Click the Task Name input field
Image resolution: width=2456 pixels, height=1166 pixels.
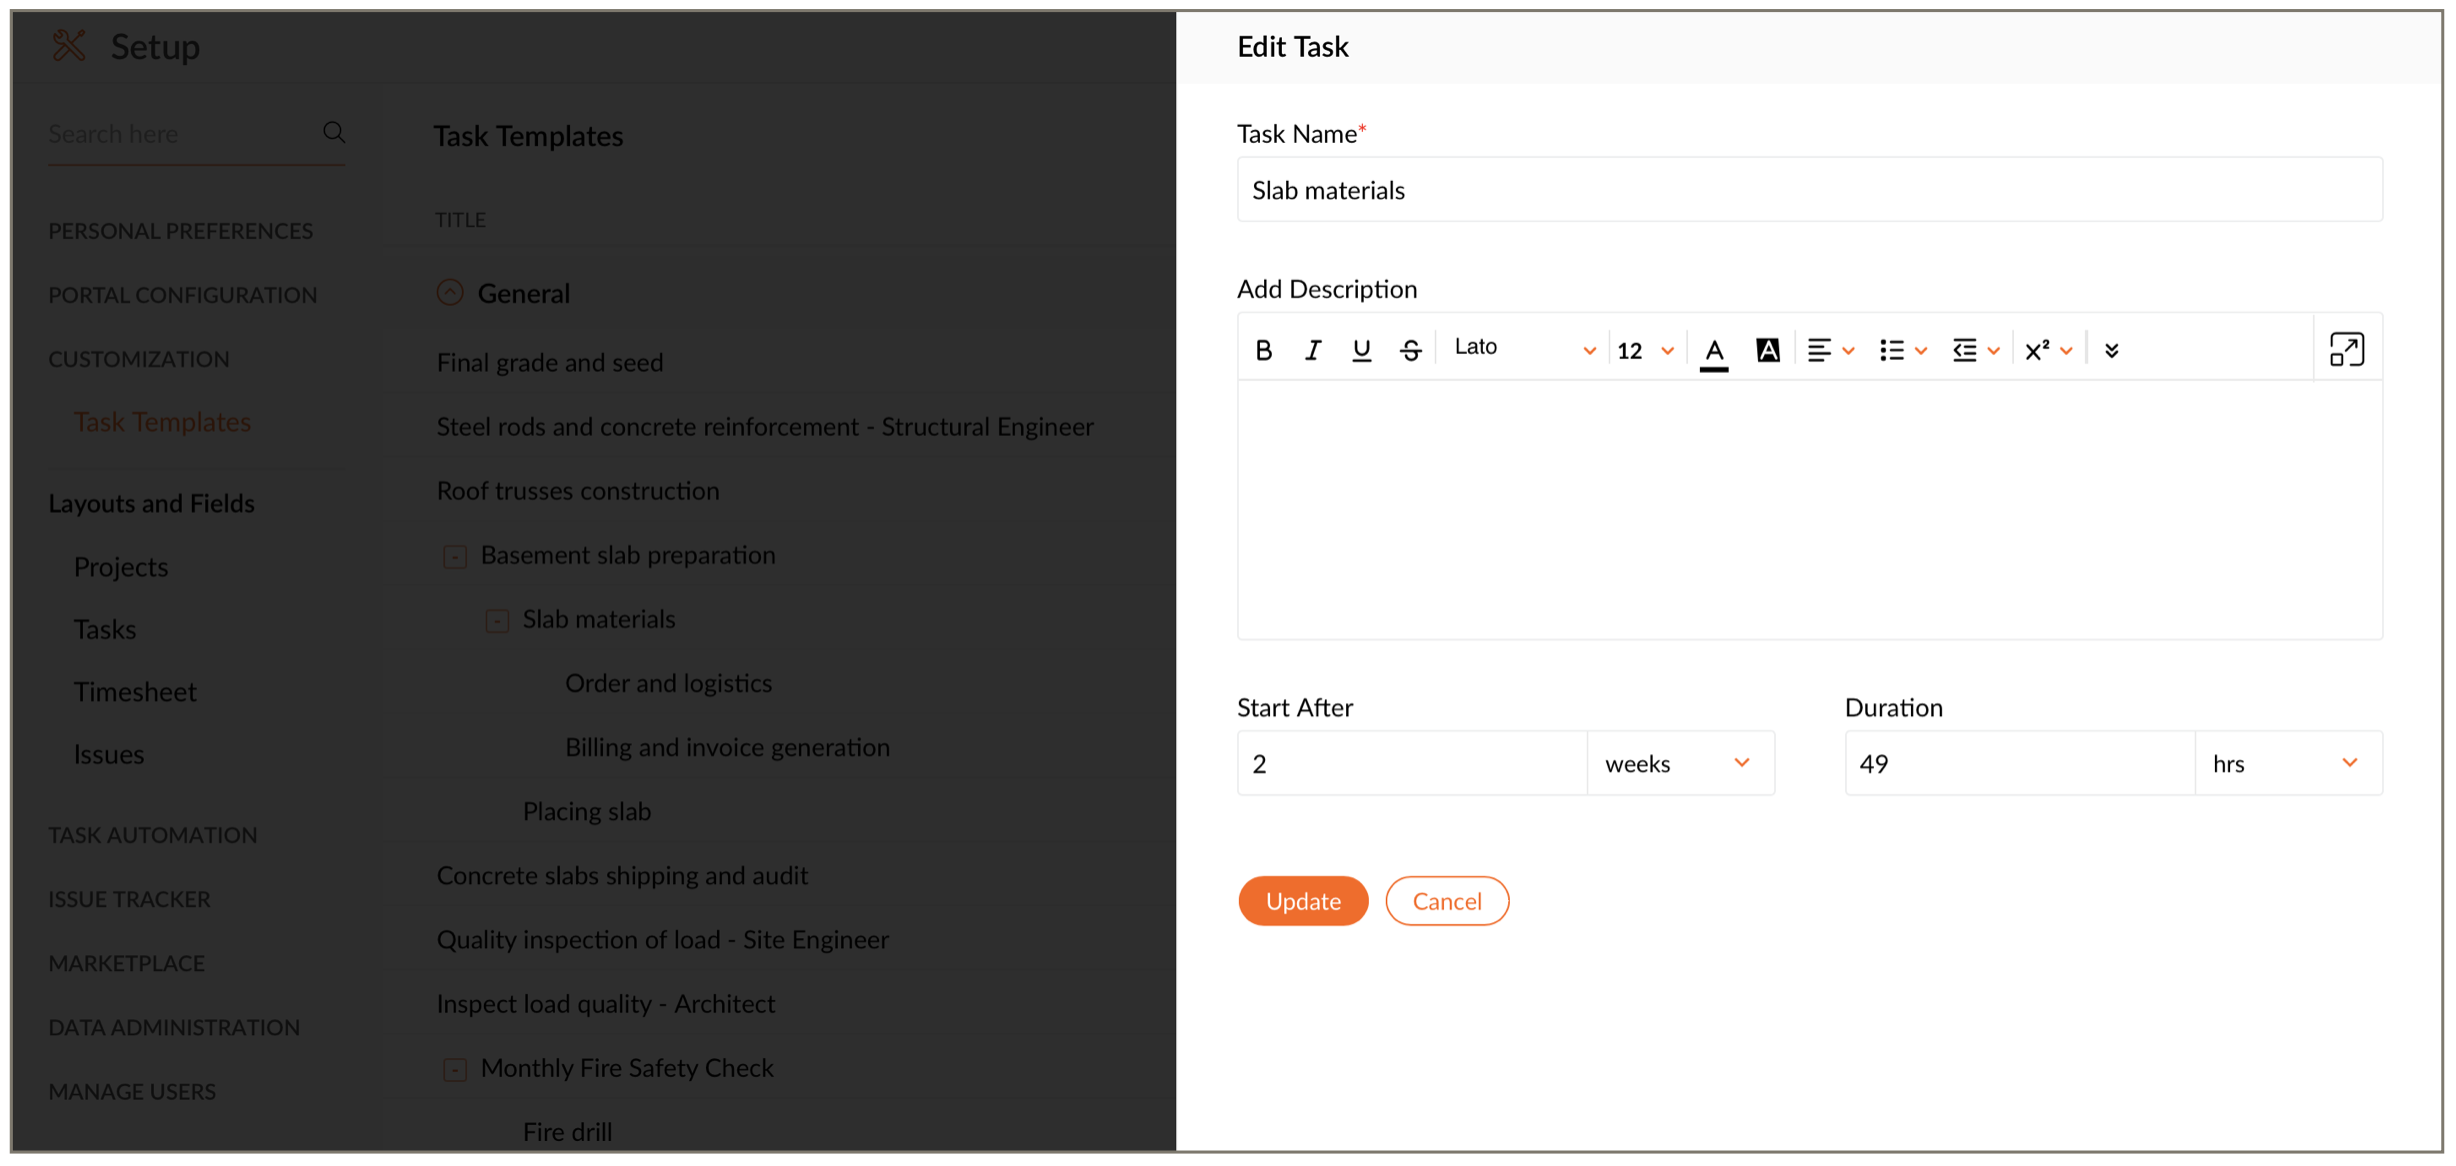(x=1808, y=190)
